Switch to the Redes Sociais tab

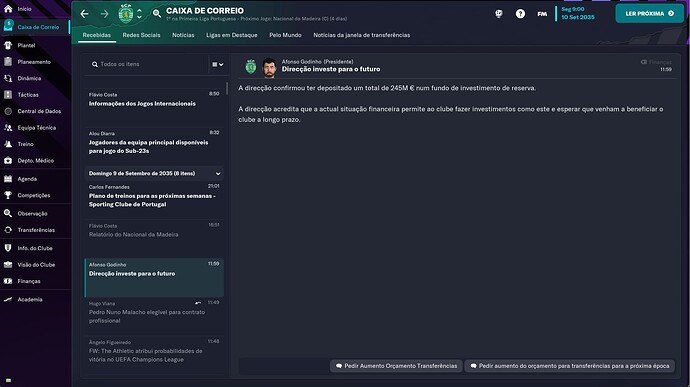click(x=141, y=35)
